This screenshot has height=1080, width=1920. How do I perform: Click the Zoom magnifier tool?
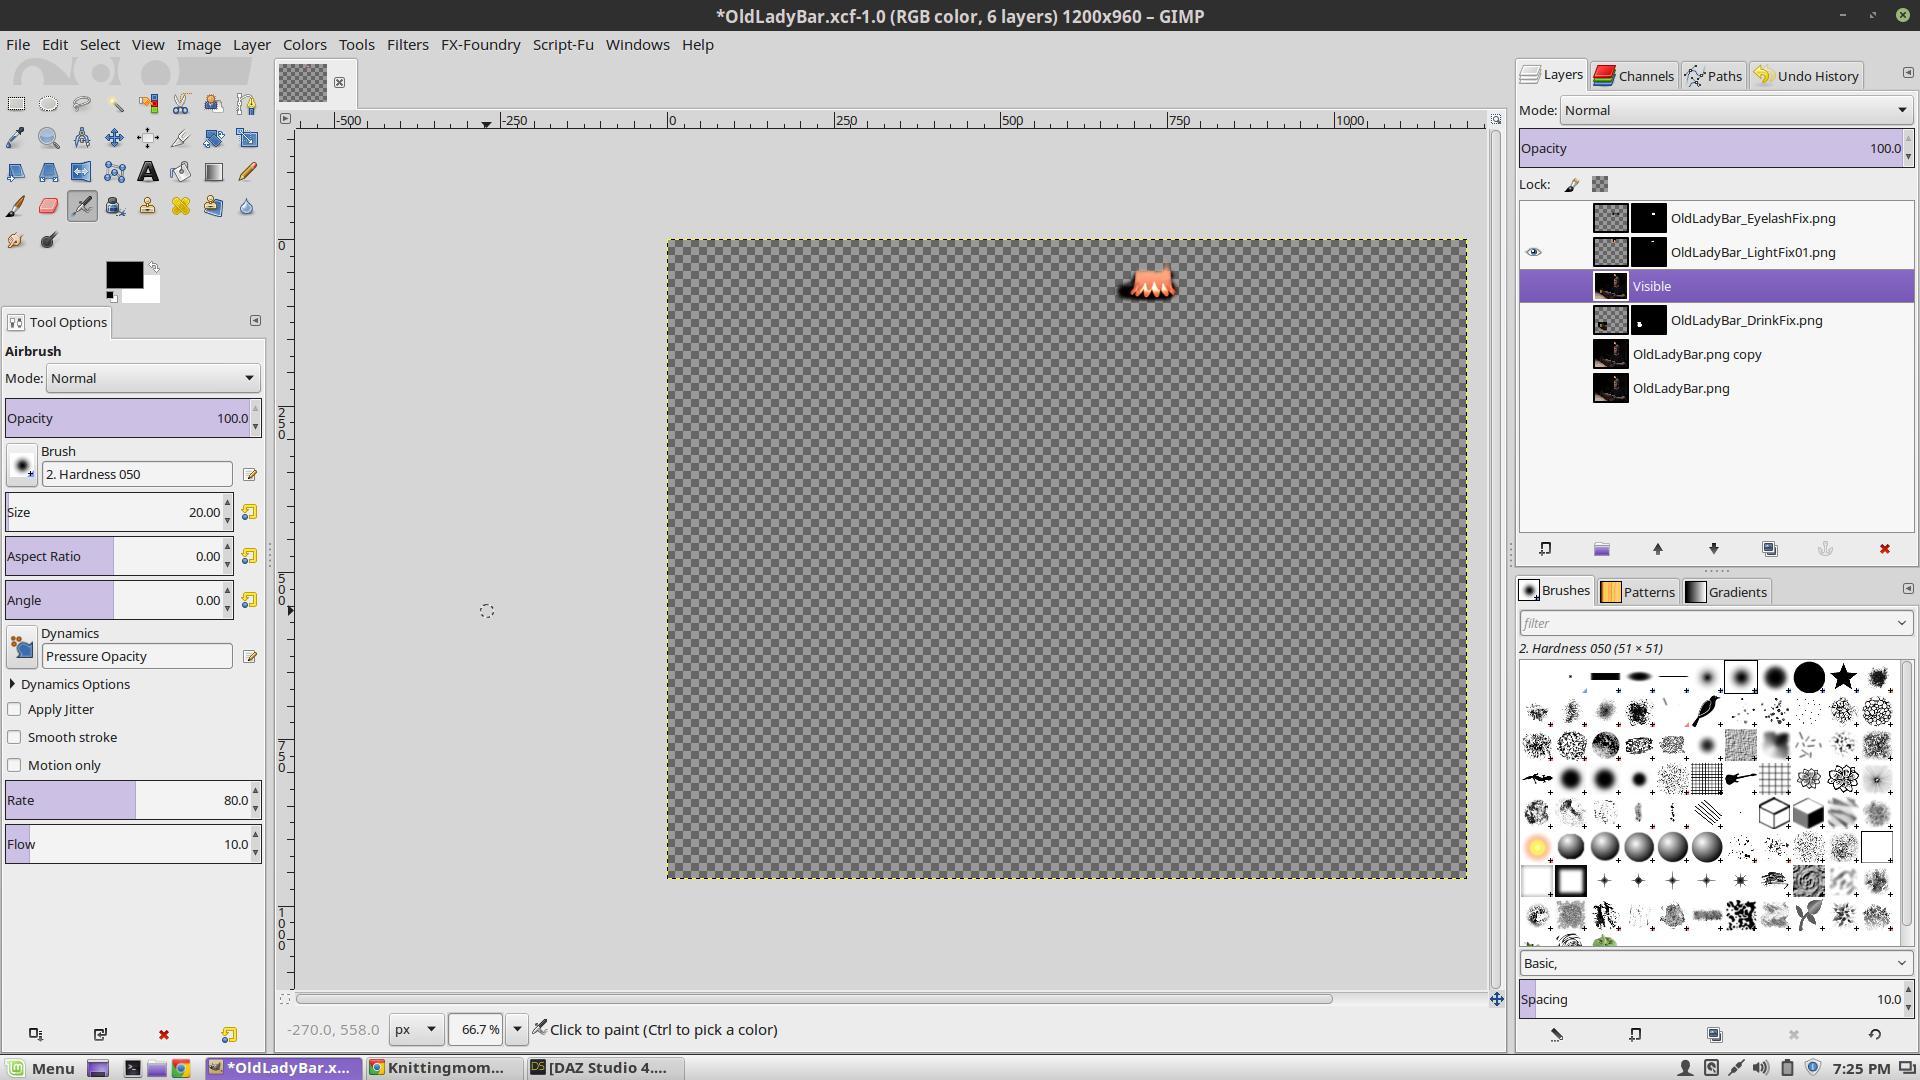(48, 138)
